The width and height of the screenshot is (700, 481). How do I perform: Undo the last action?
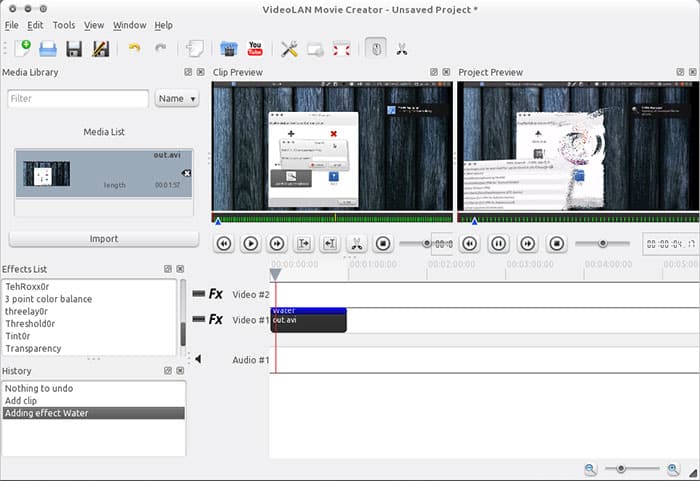pyautogui.click(x=134, y=48)
